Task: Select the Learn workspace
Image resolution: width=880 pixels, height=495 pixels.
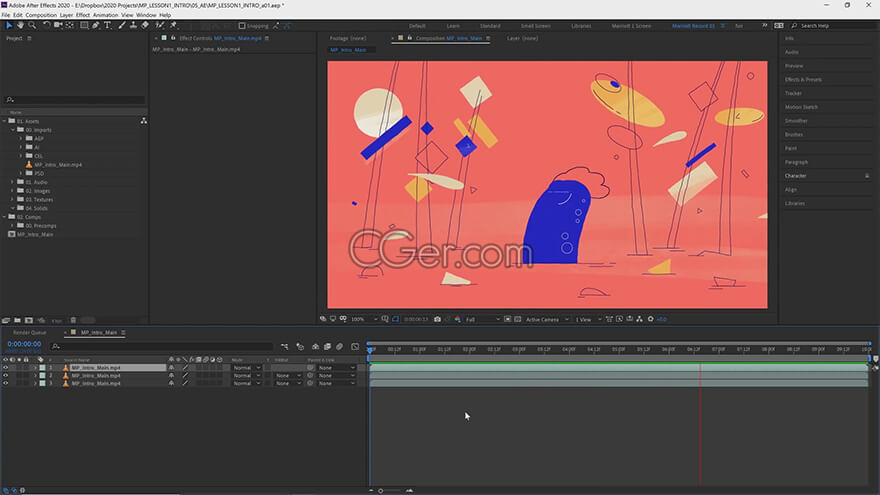Action: tap(453, 26)
